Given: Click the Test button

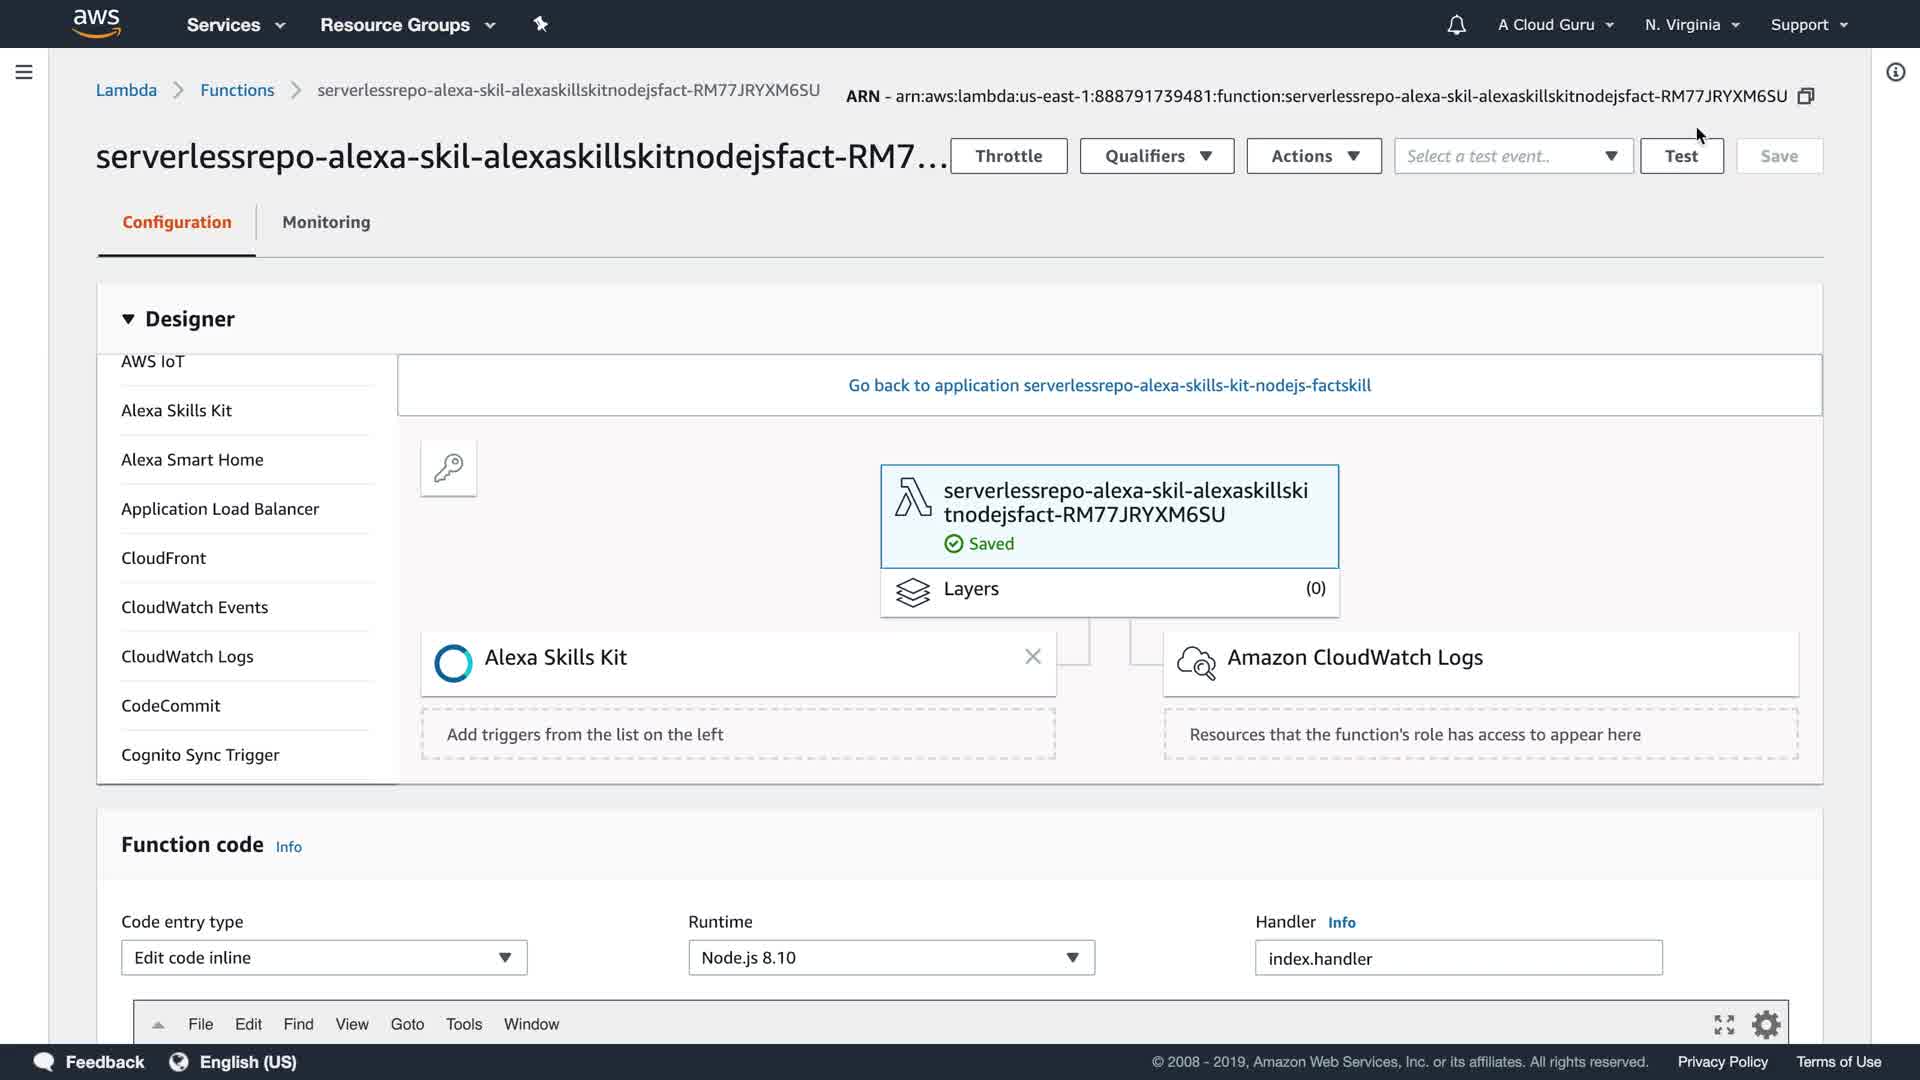Looking at the screenshot, I should pyautogui.click(x=1681, y=156).
